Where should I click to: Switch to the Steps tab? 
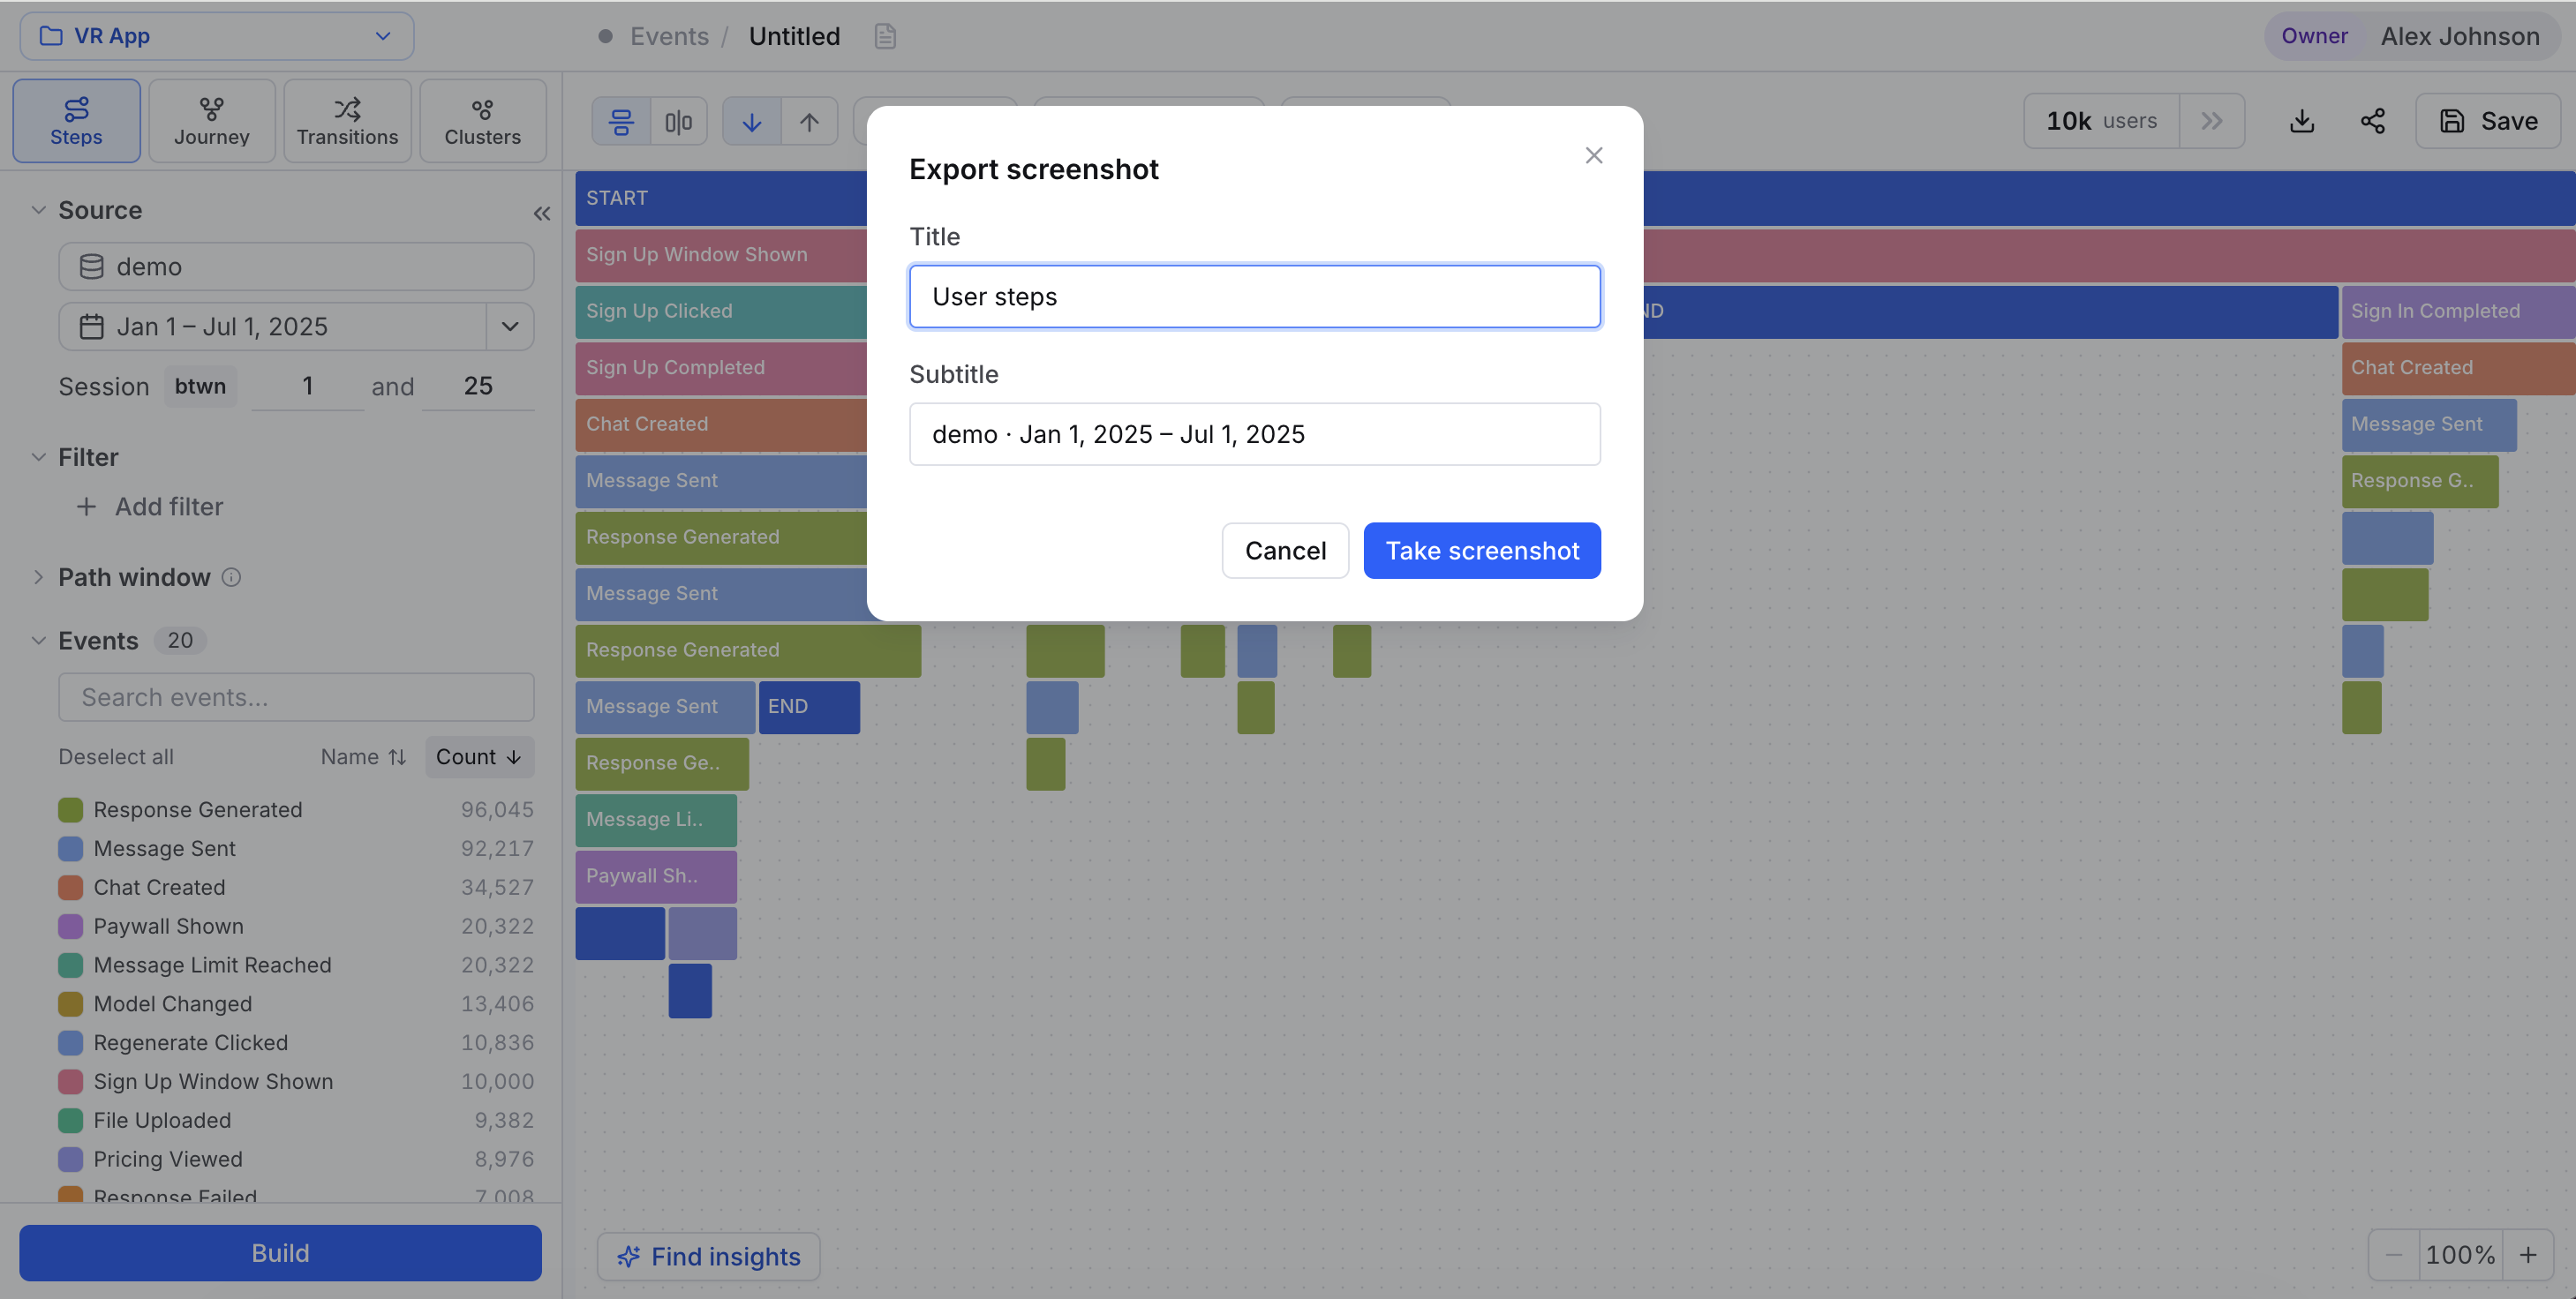[76, 121]
